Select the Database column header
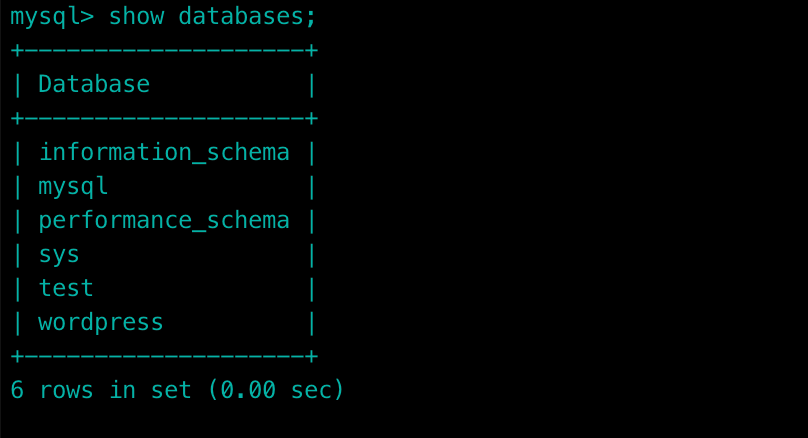 pos(94,85)
